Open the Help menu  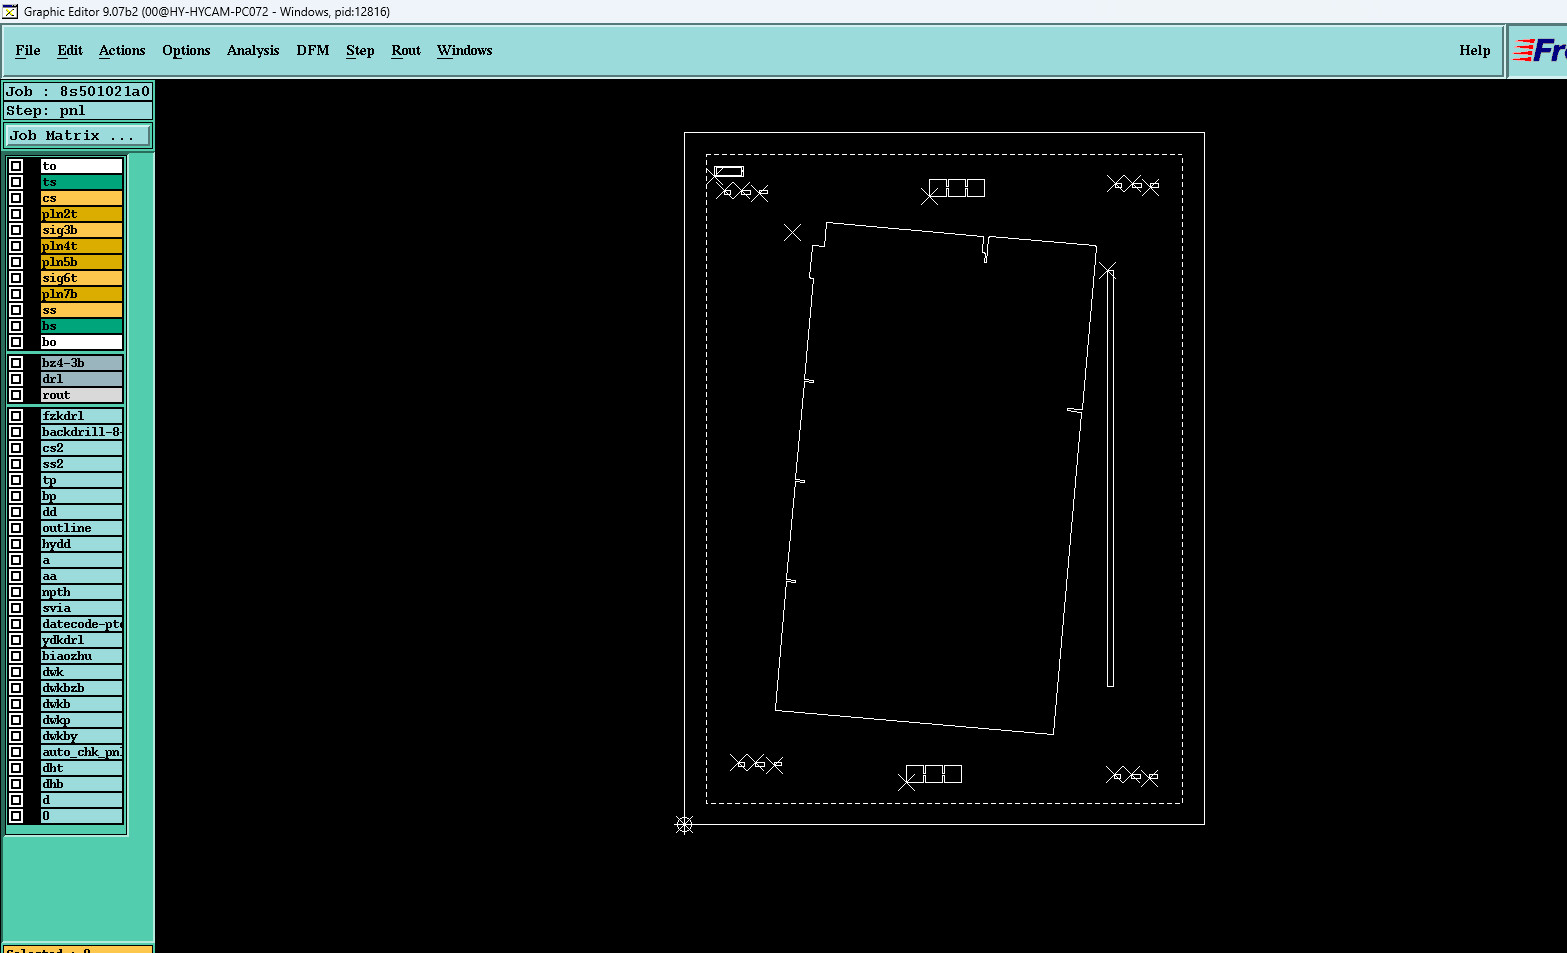[x=1474, y=50]
